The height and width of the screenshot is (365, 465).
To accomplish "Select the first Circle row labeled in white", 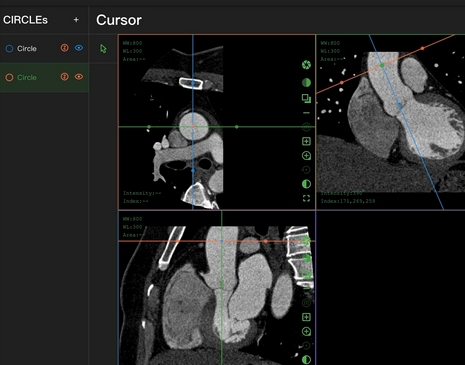I will pos(44,49).
